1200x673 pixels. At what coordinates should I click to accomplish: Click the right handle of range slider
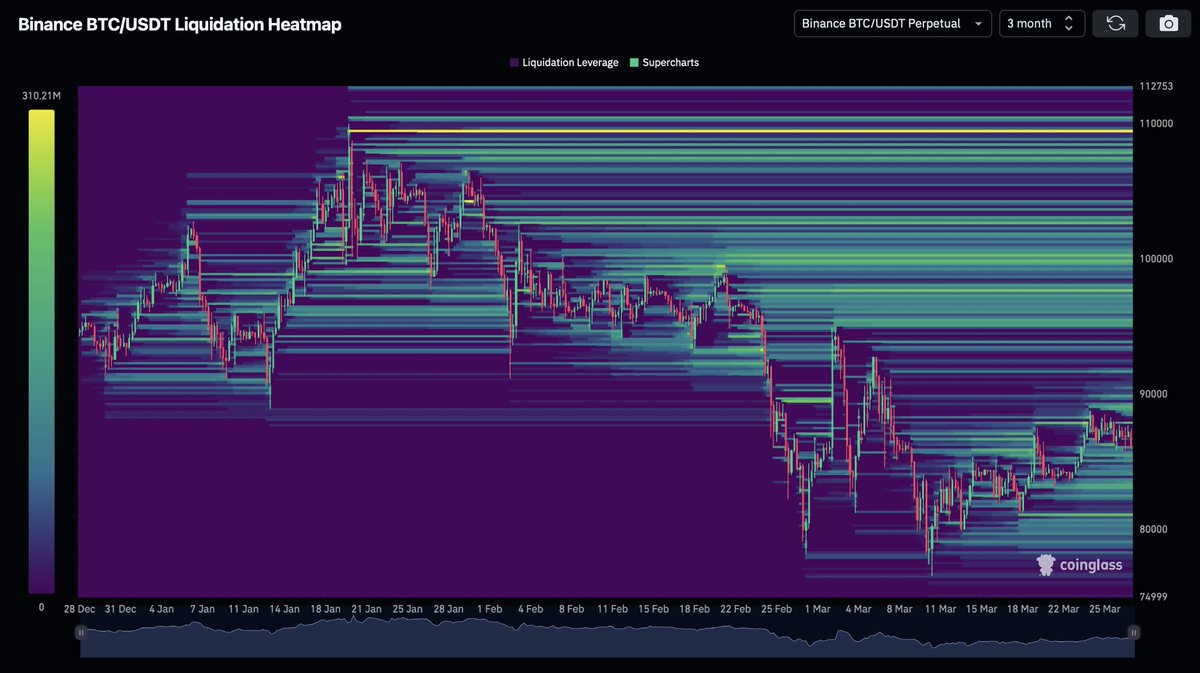(1134, 632)
